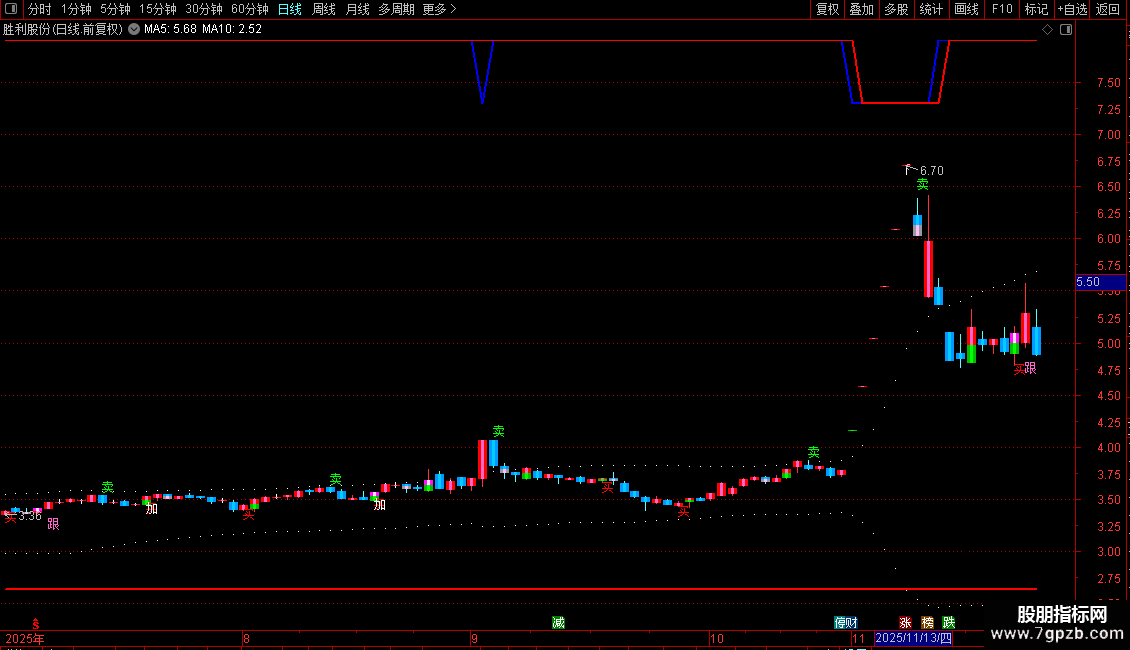The width and height of the screenshot is (1130, 650).
Task: Click the 2025年 timeline label
Action: pos(25,639)
